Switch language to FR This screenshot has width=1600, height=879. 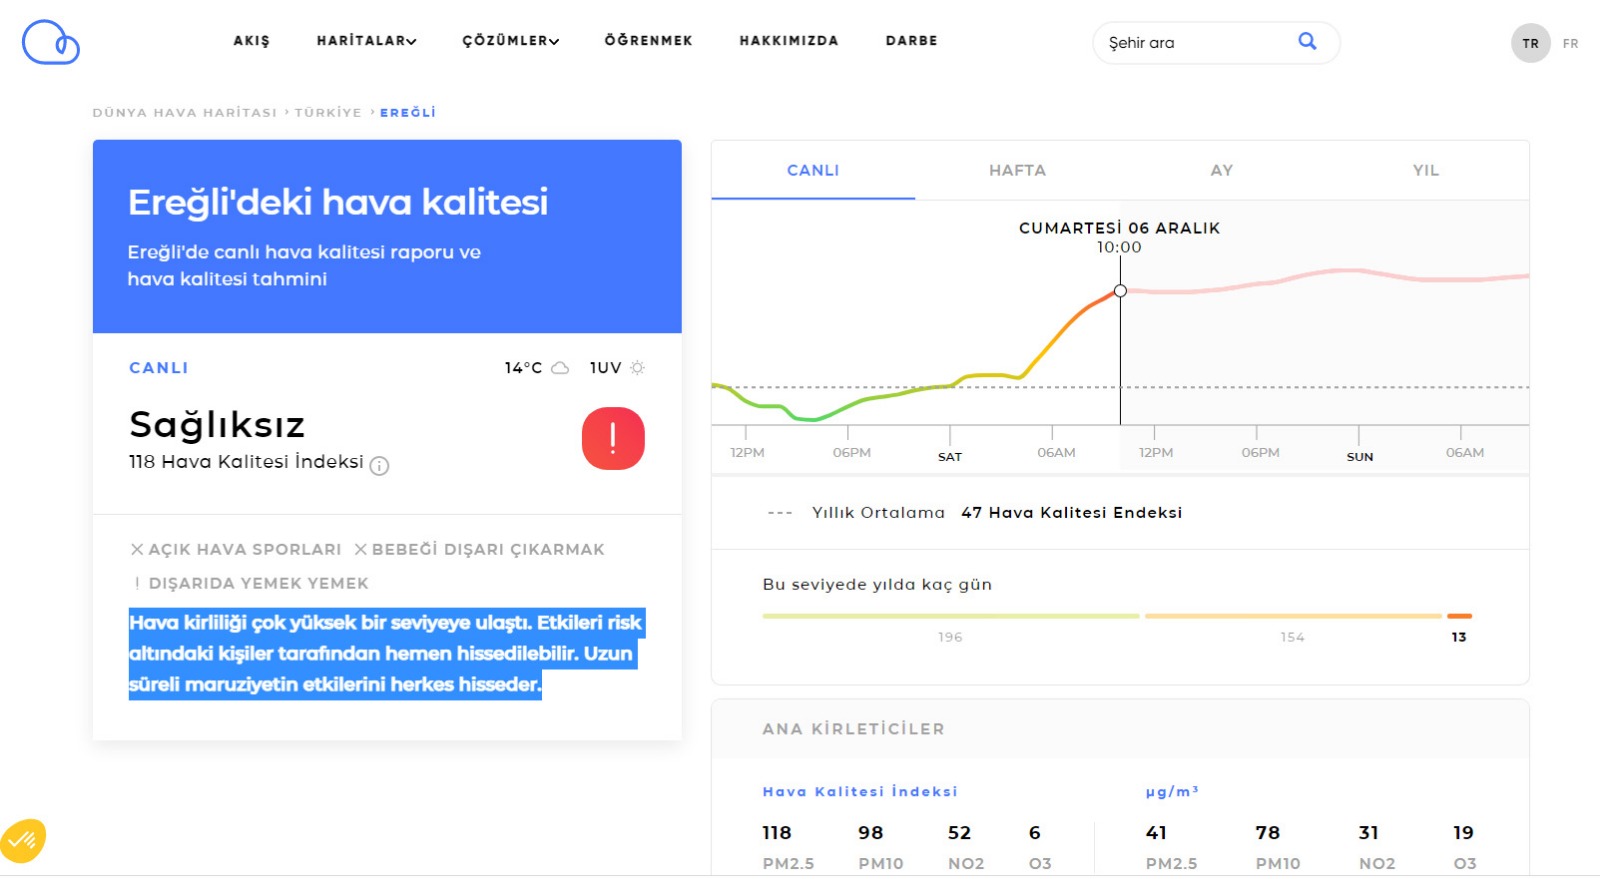coord(1570,44)
